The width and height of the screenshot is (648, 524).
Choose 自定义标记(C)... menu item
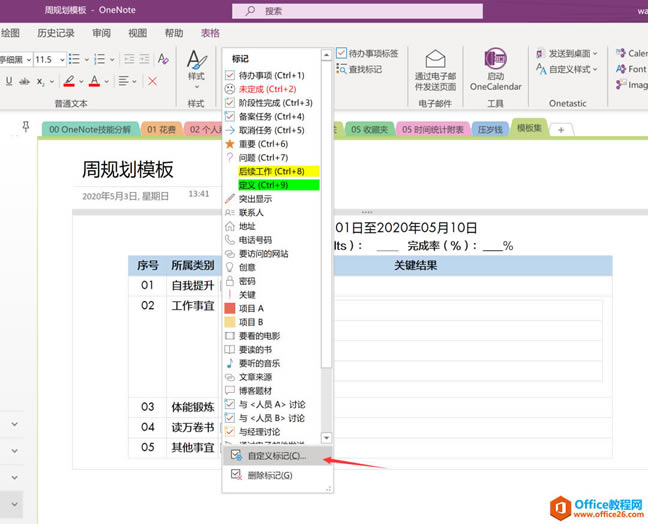tap(277, 456)
